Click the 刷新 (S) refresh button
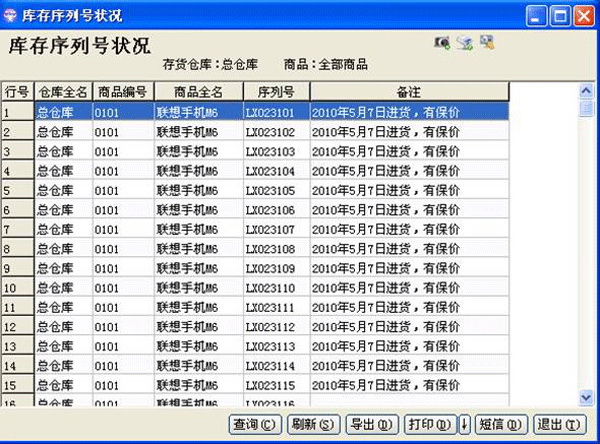This screenshot has height=444, width=600. pyautogui.click(x=314, y=424)
